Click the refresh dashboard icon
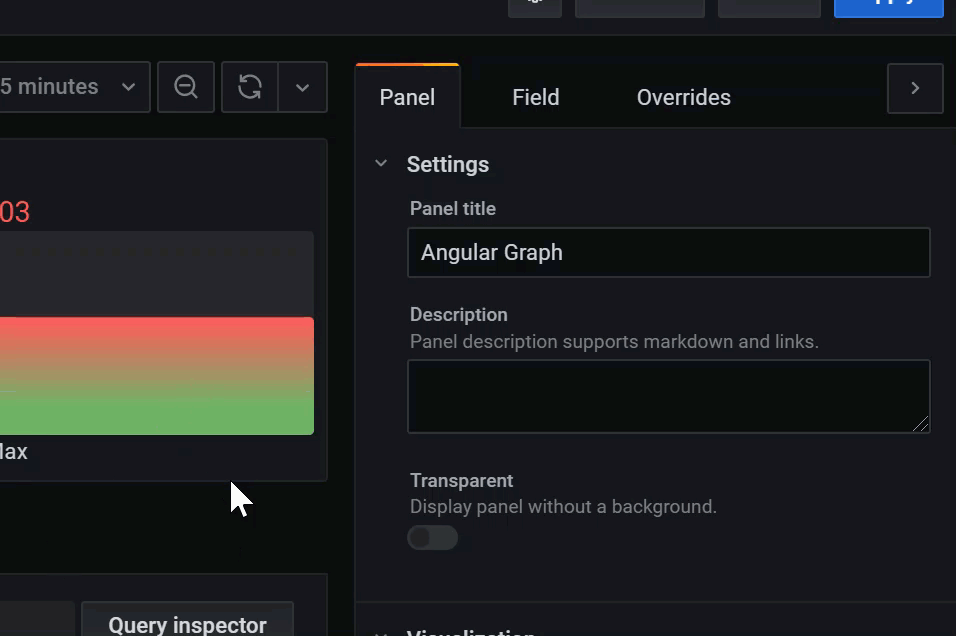Viewport: 956px width, 636px height. pyautogui.click(x=249, y=87)
